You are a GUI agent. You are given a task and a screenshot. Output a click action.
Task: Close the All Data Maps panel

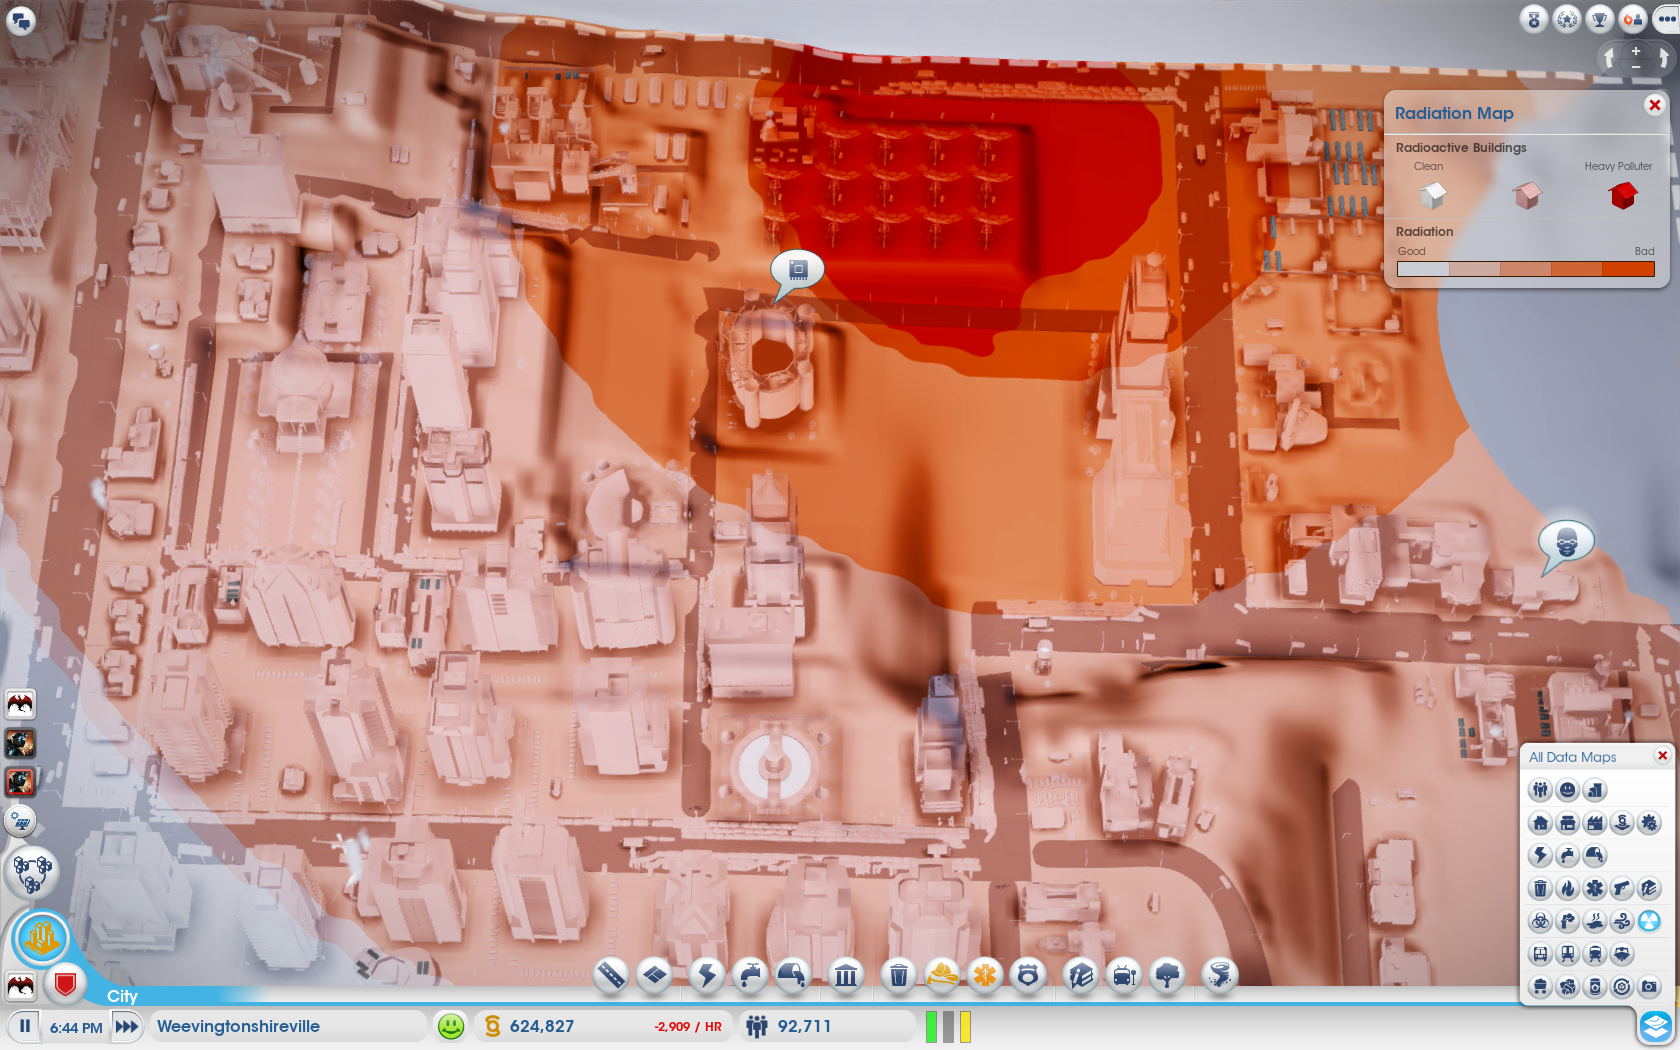click(x=1663, y=756)
